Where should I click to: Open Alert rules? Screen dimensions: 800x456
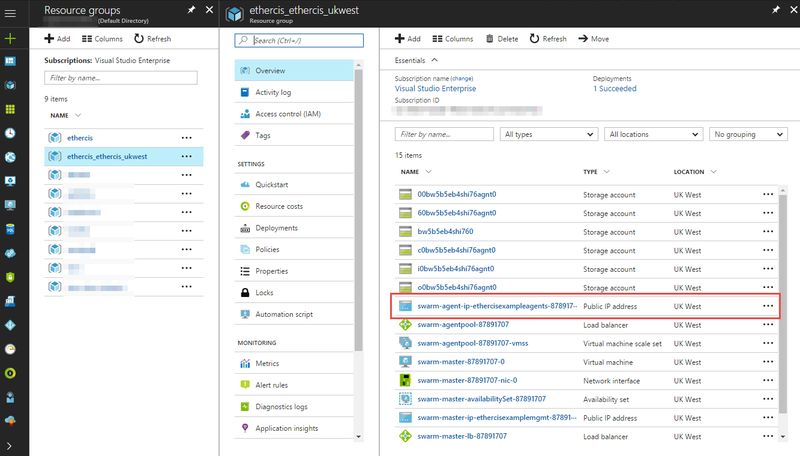coord(294,385)
